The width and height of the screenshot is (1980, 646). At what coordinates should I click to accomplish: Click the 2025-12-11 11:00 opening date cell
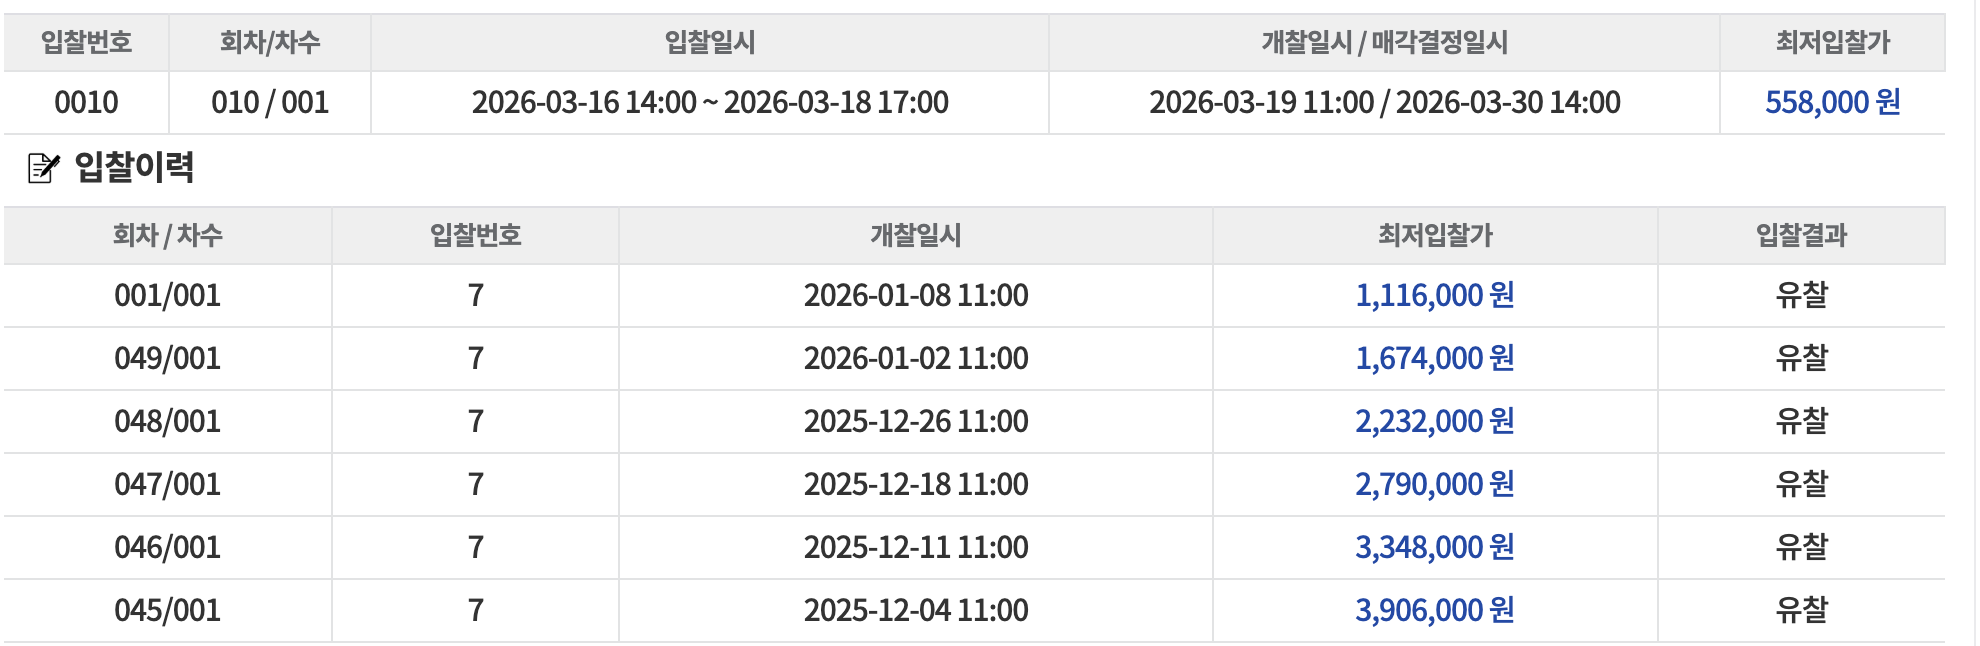click(x=915, y=547)
